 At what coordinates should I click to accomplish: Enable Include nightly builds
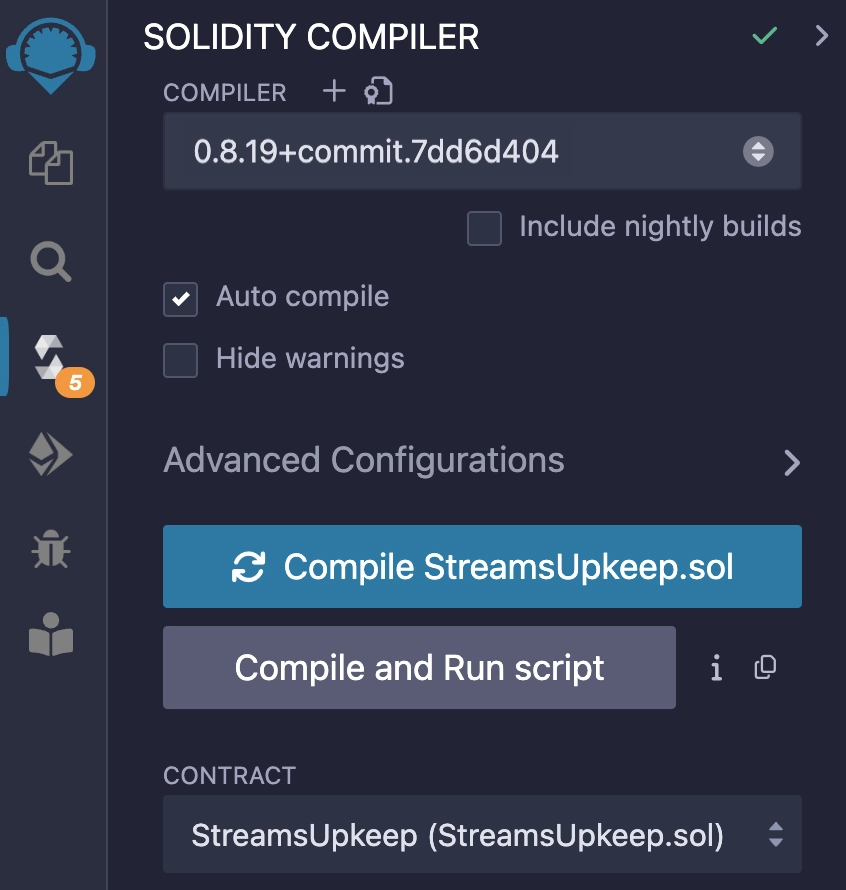click(484, 229)
